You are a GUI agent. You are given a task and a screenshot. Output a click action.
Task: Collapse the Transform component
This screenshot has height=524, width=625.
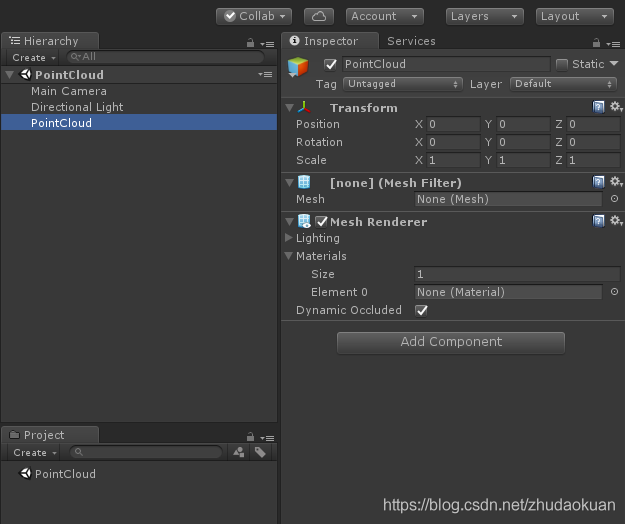click(x=290, y=108)
